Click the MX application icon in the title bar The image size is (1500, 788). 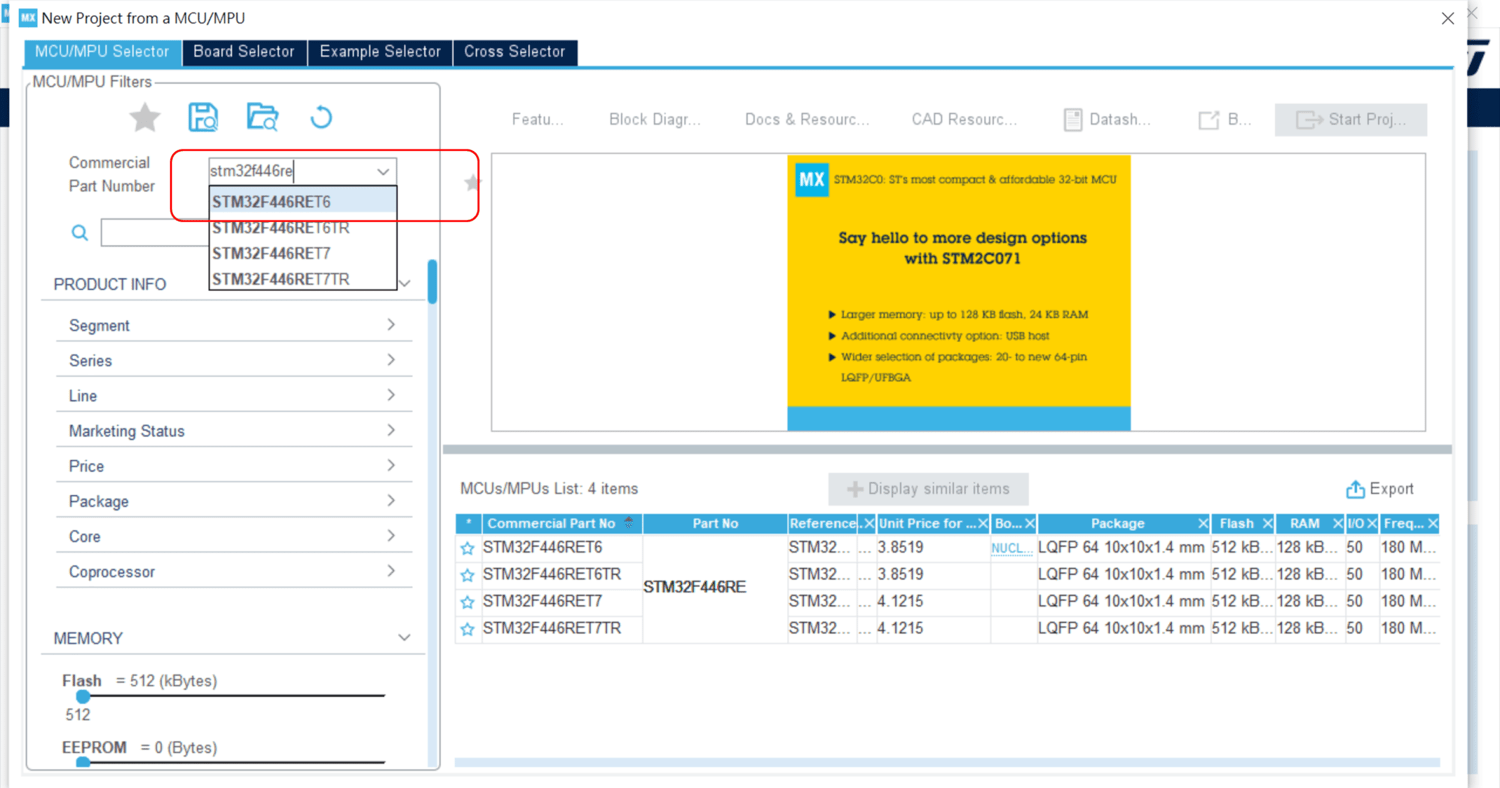pyautogui.click(x=28, y=18)
